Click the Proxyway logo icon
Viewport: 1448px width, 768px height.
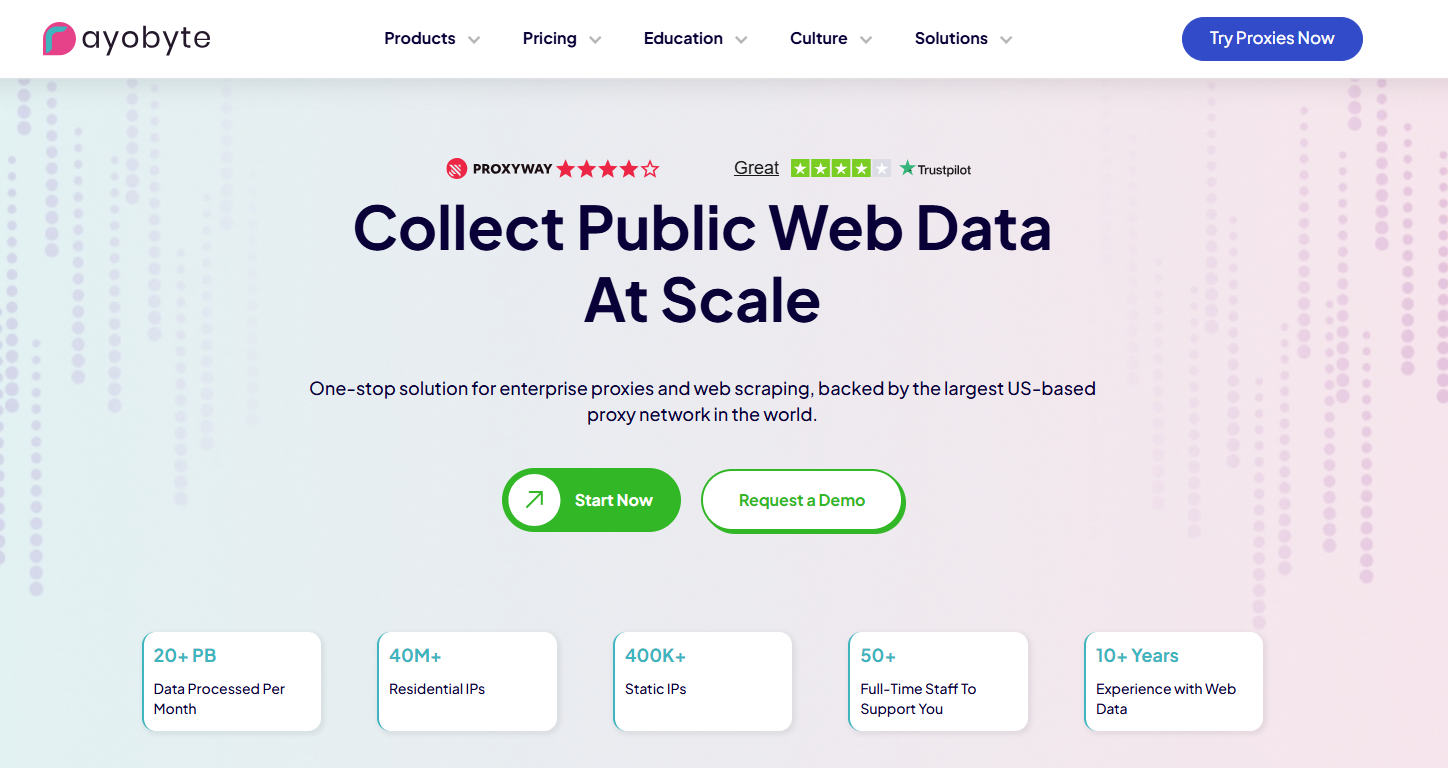click(457, 169)
